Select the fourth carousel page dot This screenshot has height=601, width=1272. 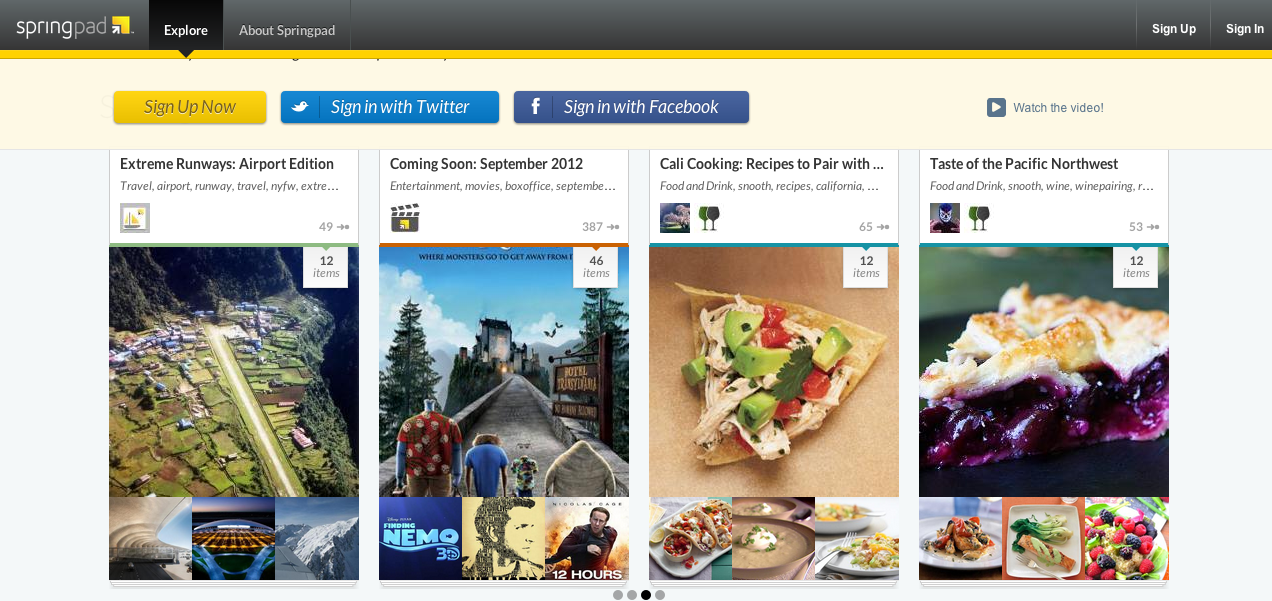point(660,595)
